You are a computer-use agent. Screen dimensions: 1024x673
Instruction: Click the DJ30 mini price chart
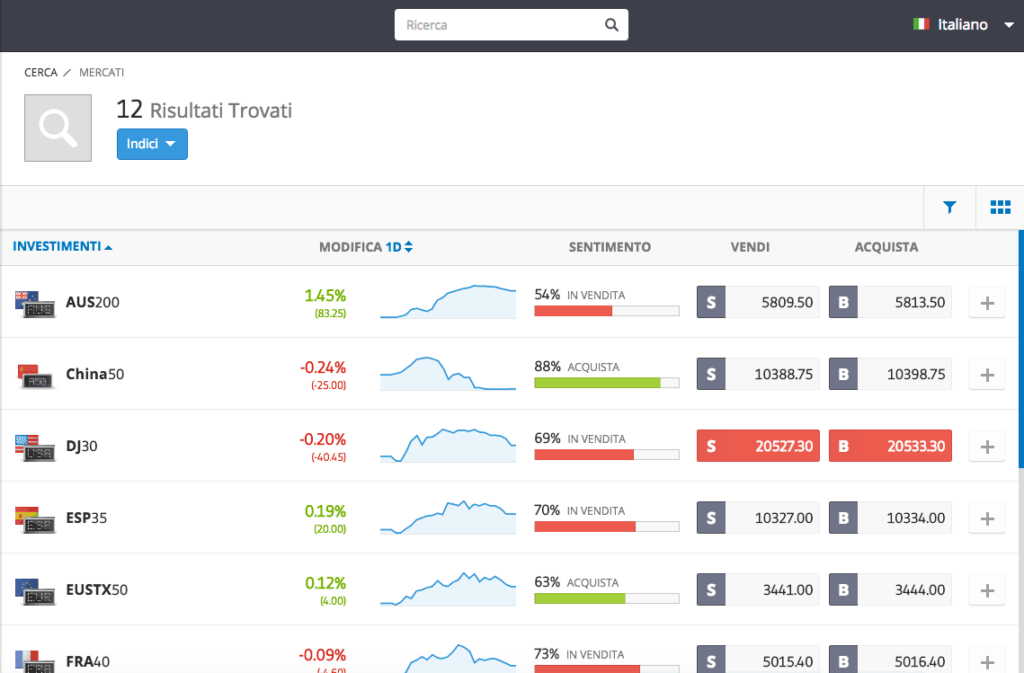pos(448,445)
